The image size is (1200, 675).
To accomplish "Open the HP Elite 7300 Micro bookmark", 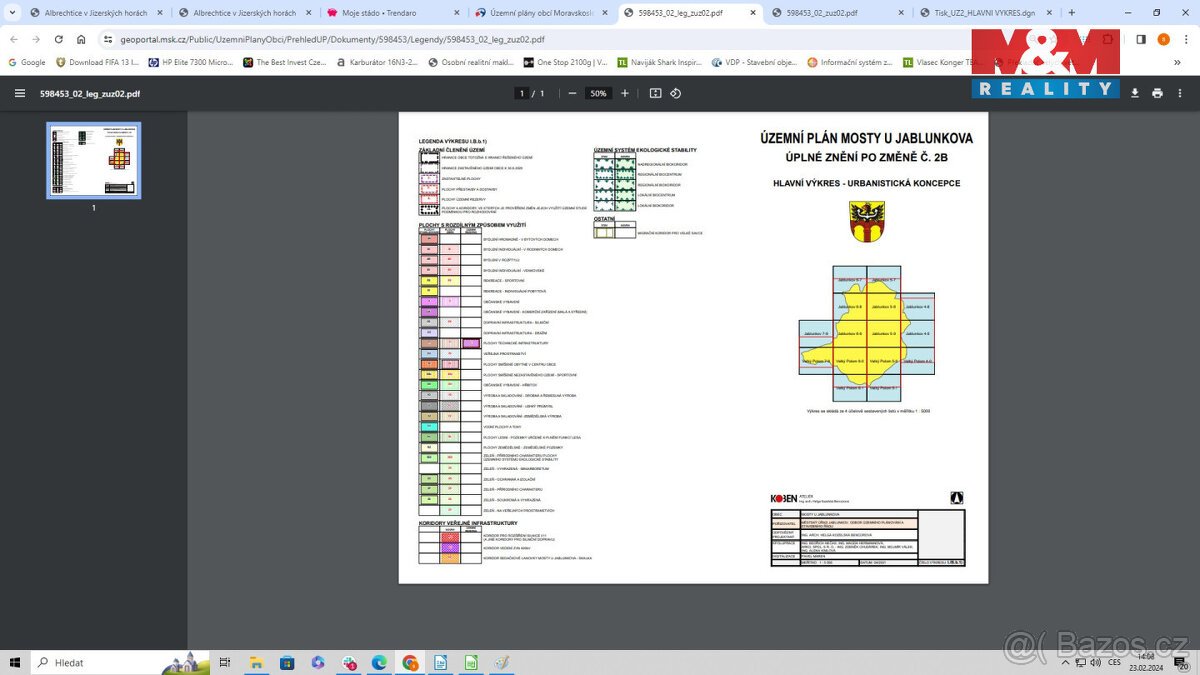I will click(190, 62).
